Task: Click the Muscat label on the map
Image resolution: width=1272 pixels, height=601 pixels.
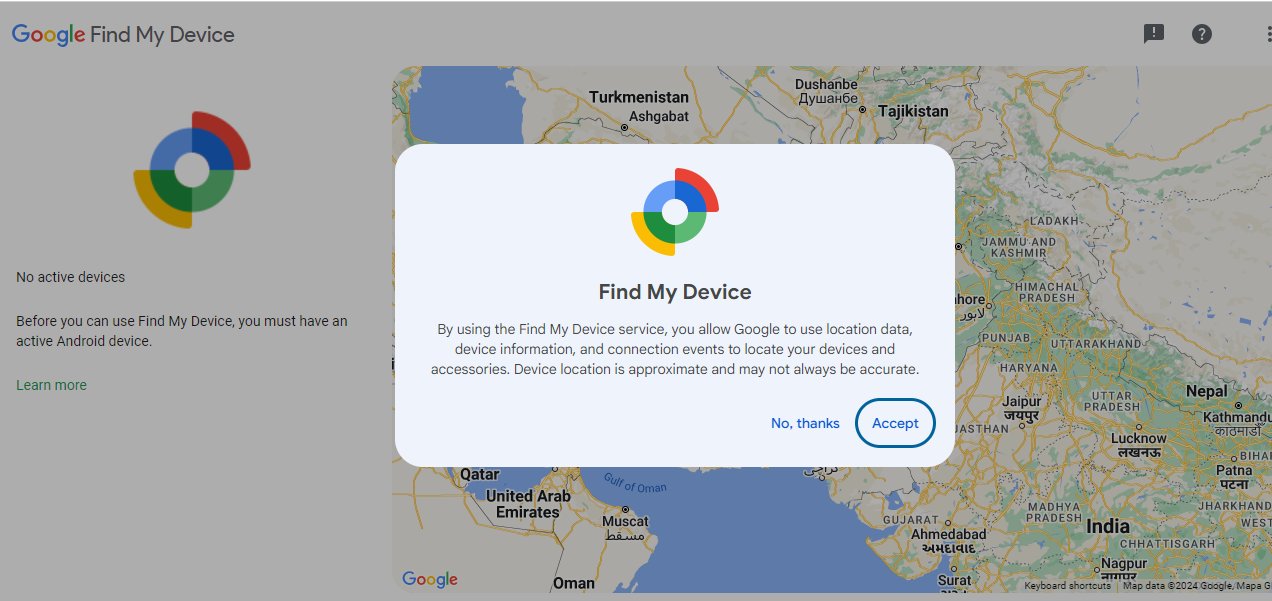Action: (624, 521)
